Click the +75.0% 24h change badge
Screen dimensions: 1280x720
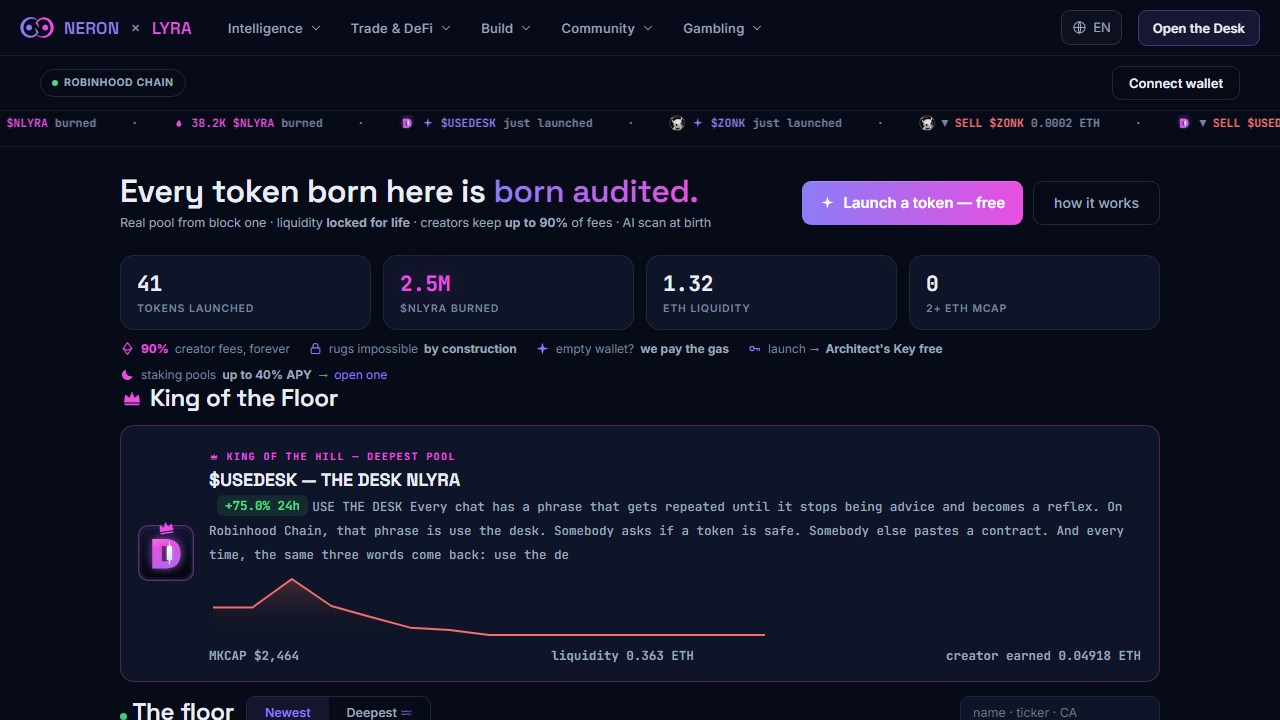coord(262,506)
